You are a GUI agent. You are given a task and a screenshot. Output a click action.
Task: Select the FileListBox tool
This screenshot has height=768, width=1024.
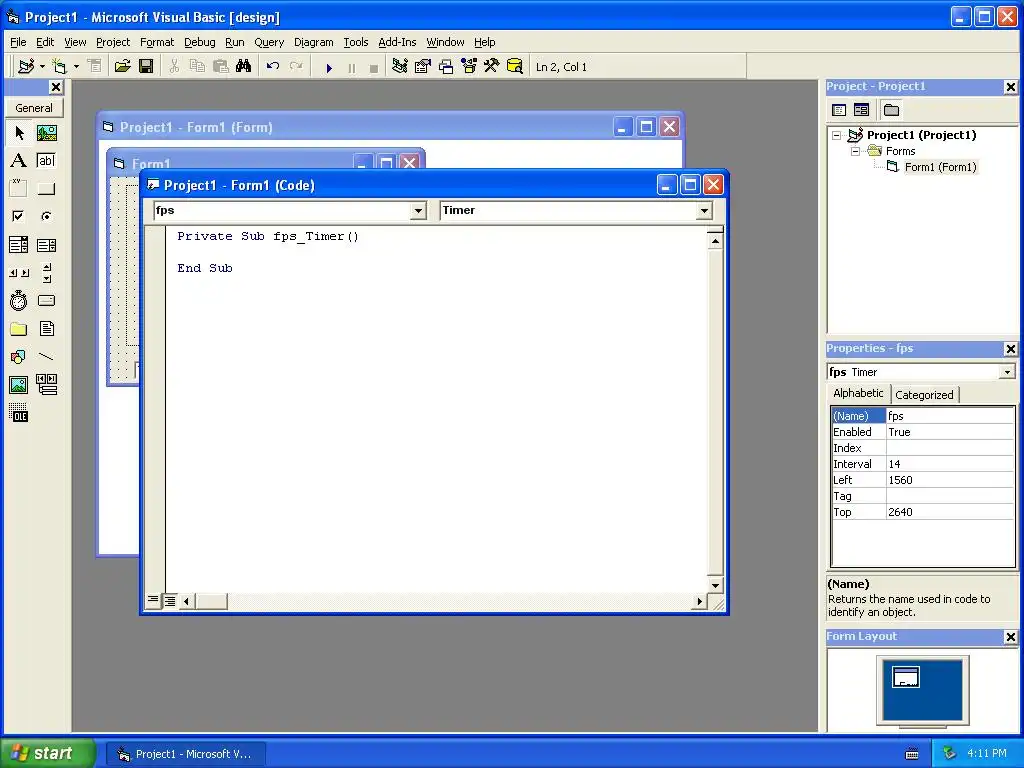[x=46, y=329]
